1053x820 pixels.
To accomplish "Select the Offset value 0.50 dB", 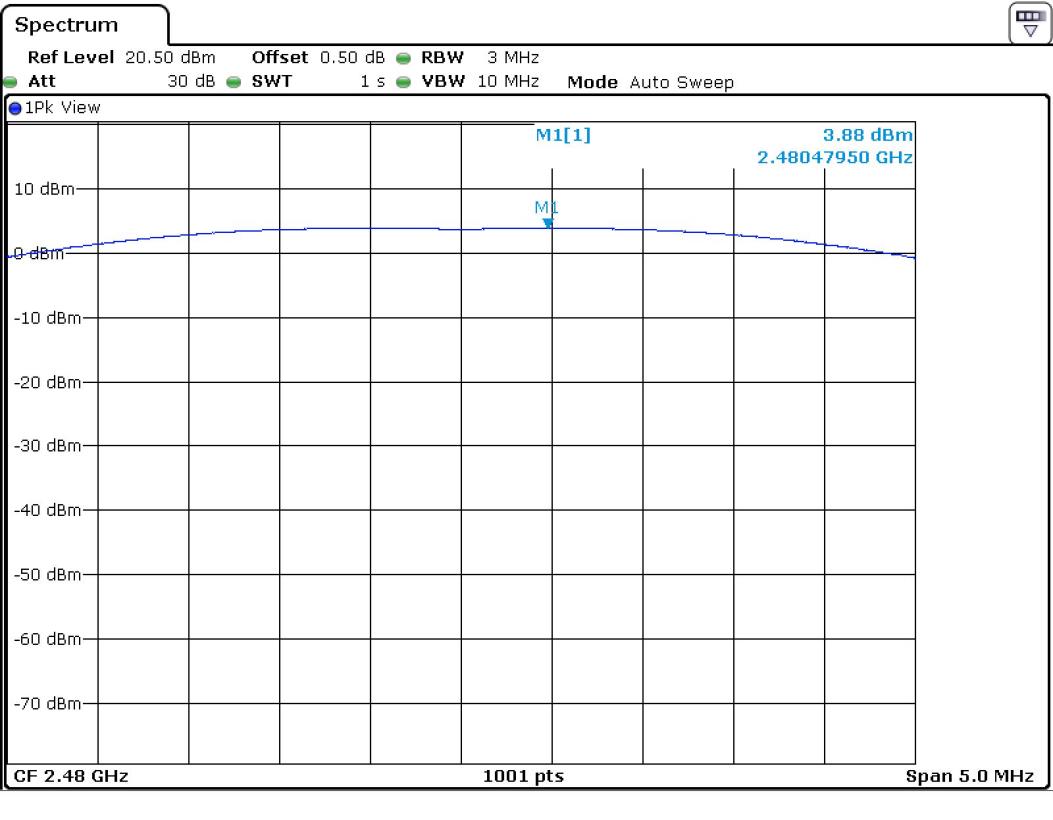I will [352, 58].
